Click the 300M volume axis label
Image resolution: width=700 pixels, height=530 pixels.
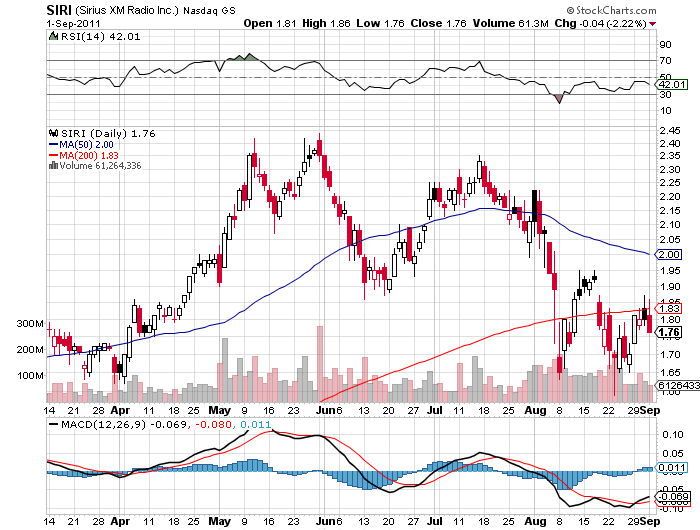(x=30, y=324)
